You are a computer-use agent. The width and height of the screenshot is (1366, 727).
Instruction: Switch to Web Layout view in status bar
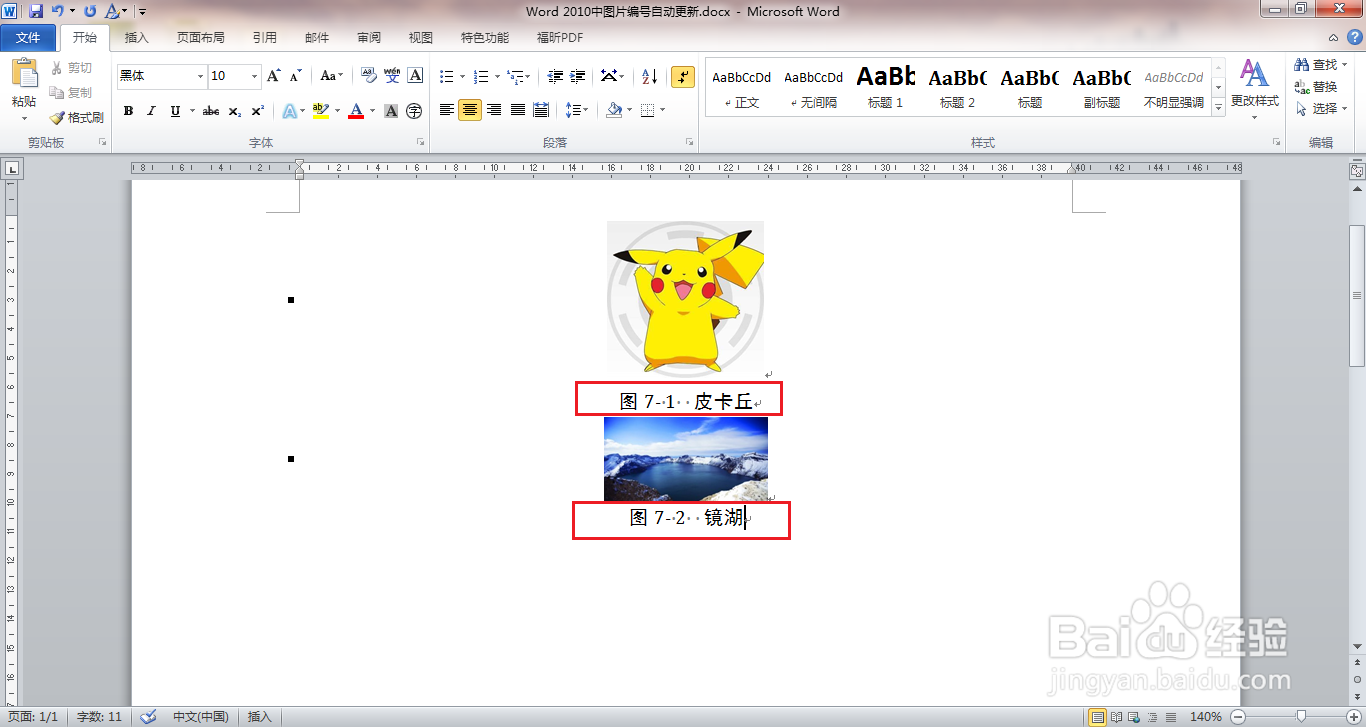tap(1134, 717)
